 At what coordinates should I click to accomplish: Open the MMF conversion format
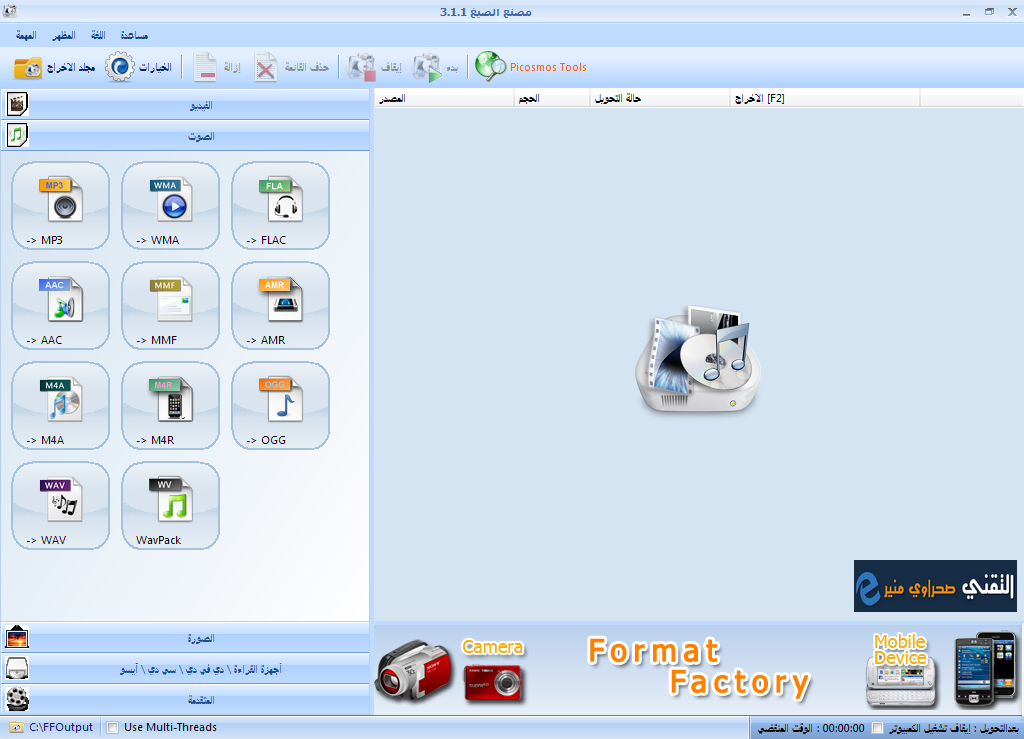tap(170, 306)
